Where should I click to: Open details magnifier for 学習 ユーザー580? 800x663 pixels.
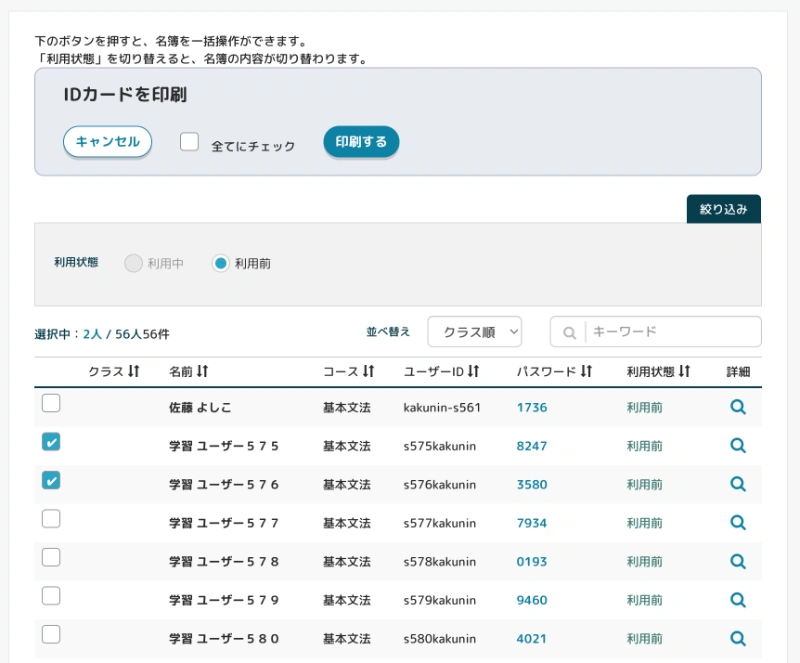tap(738, 639)
